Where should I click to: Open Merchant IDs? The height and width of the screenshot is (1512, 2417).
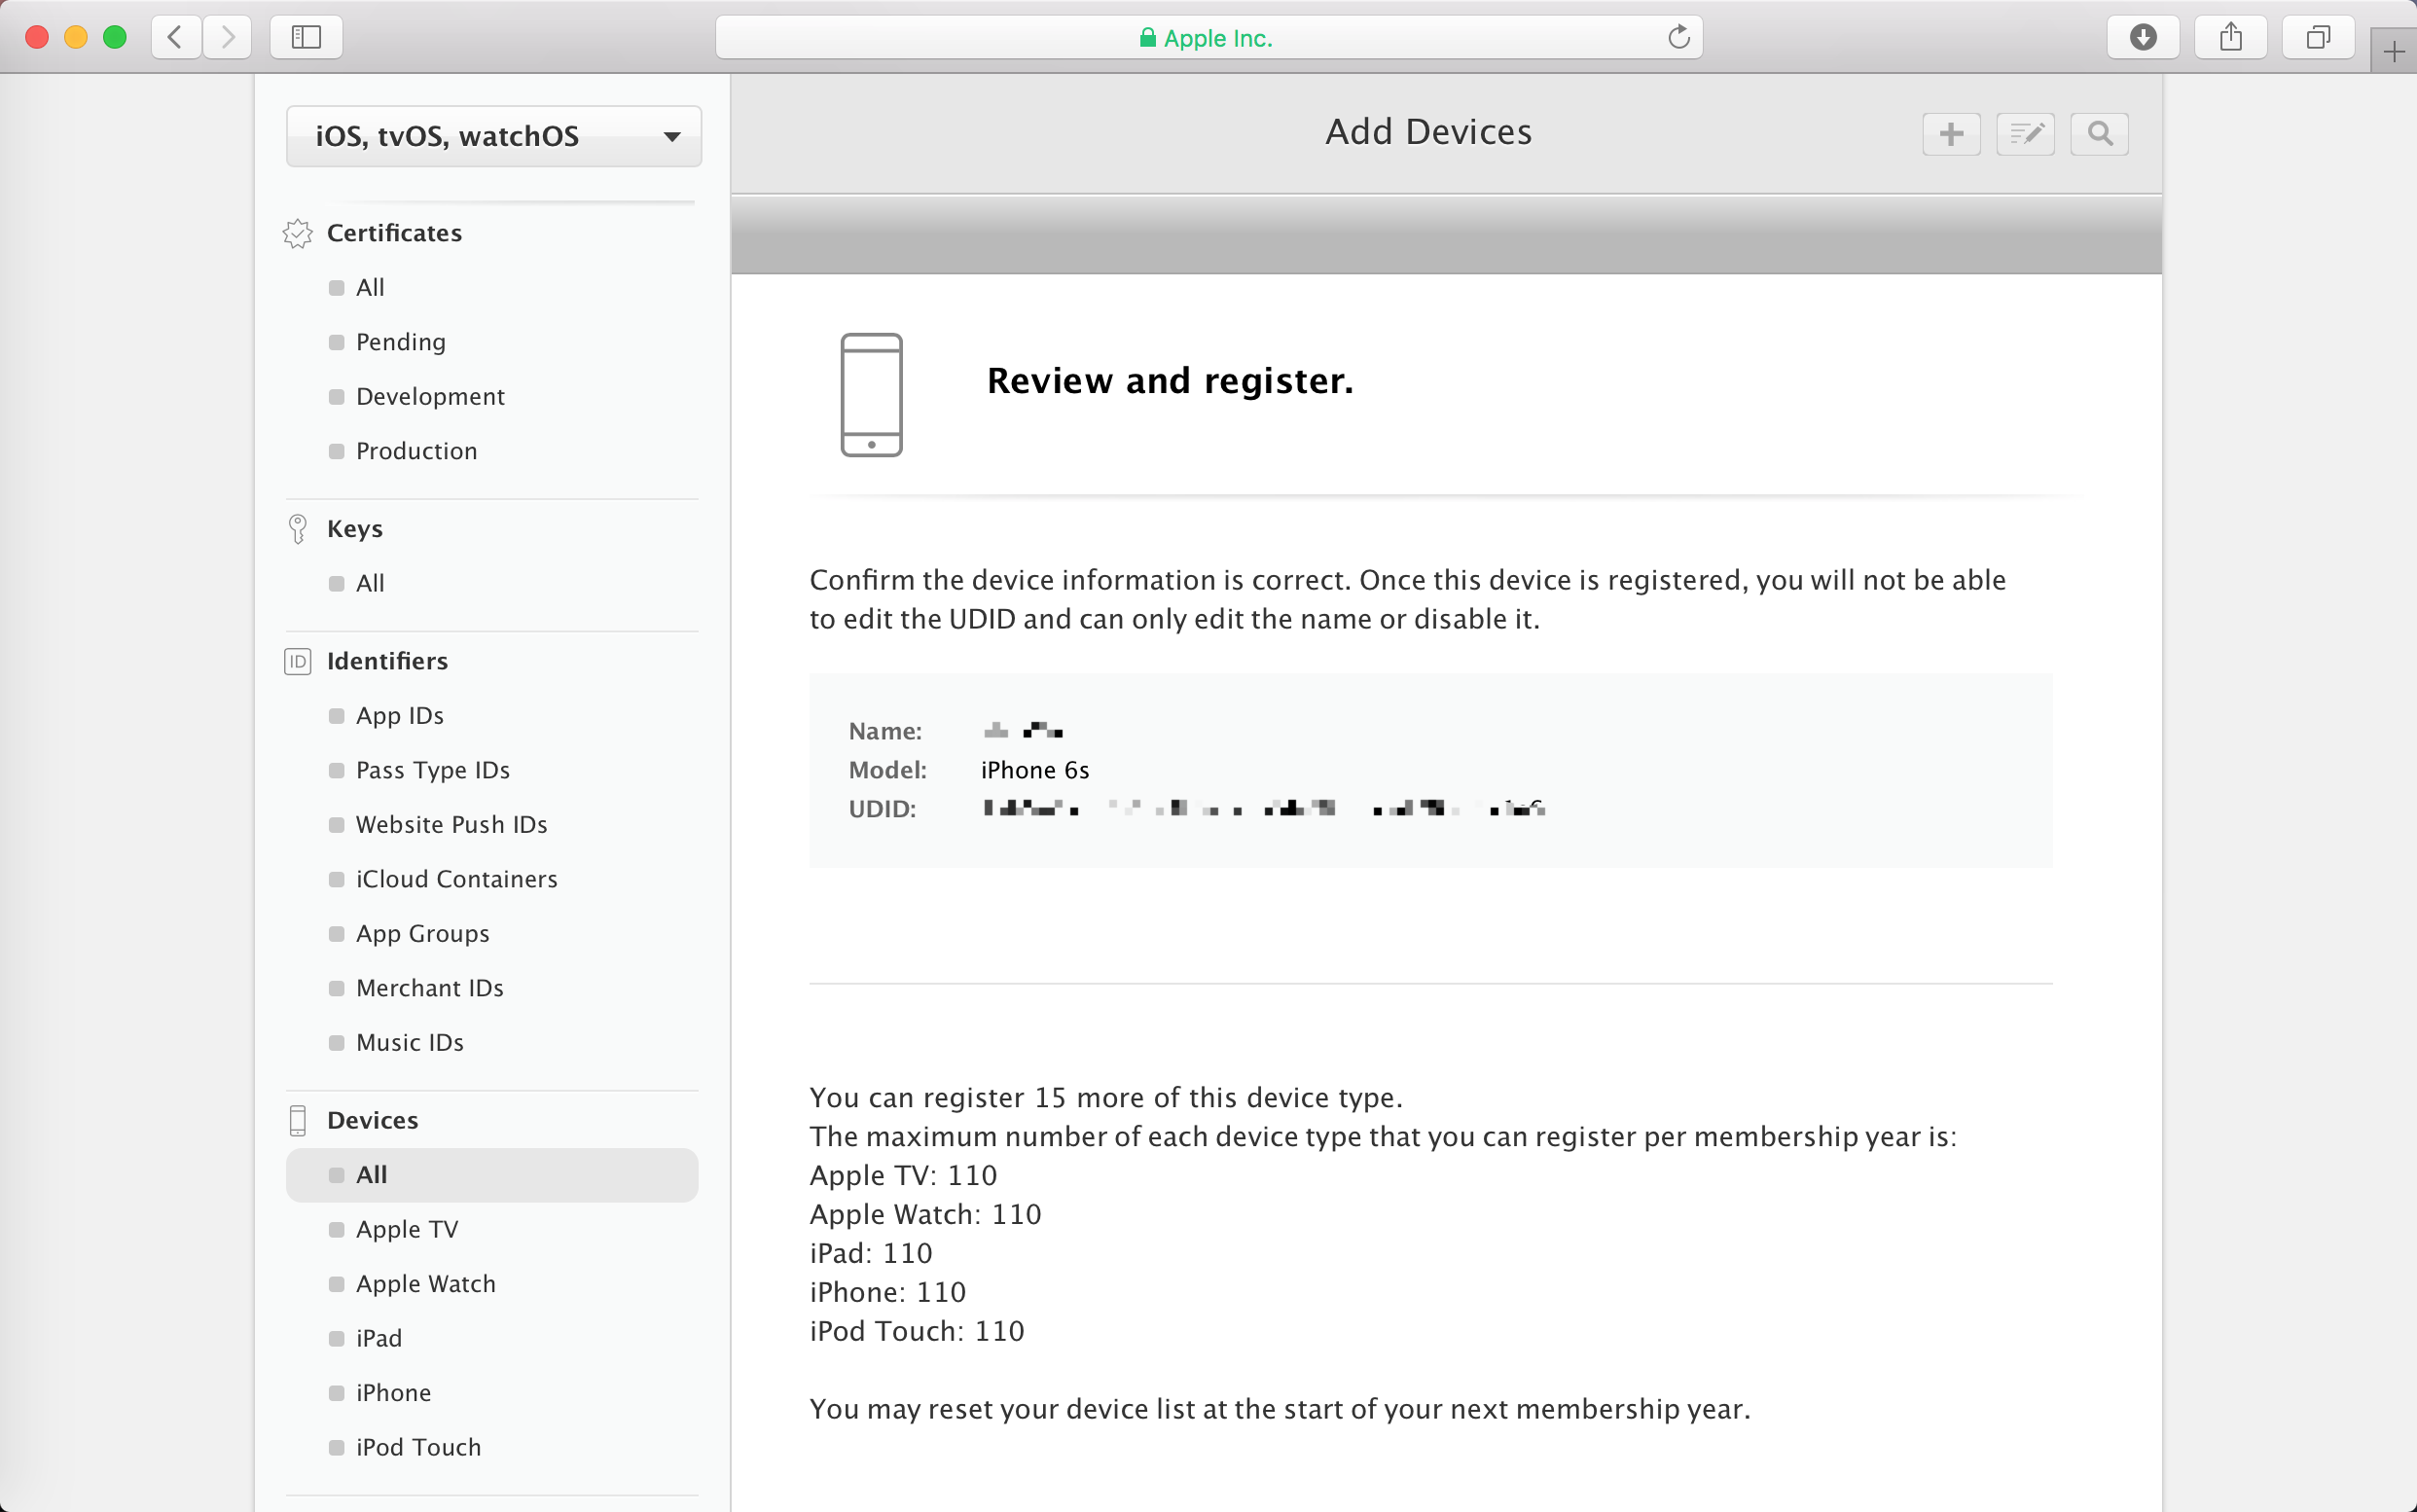coord(430,988)
